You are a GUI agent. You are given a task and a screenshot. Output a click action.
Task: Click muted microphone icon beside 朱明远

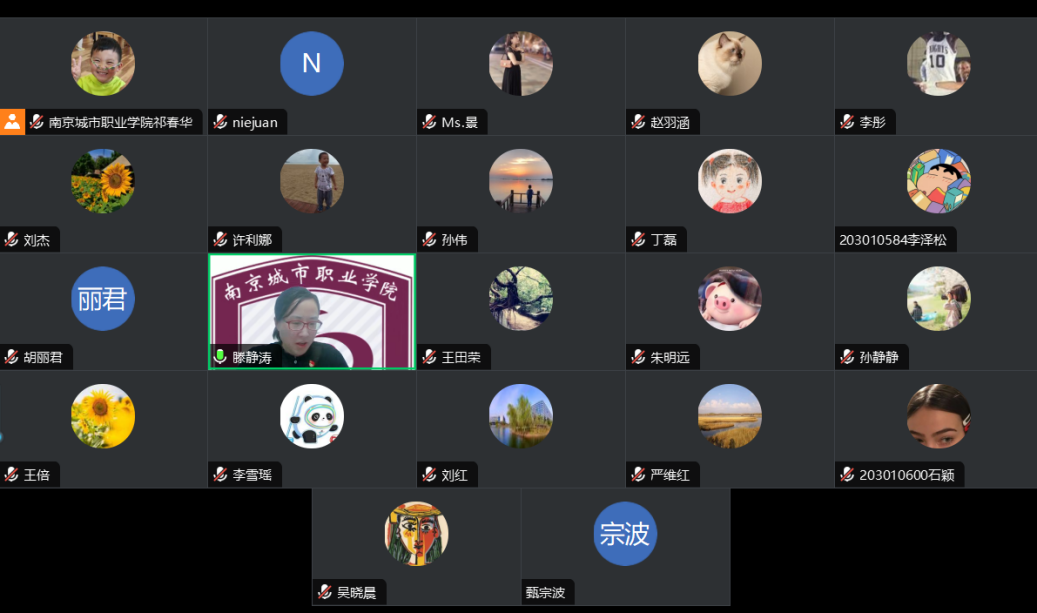pos(638,357)
